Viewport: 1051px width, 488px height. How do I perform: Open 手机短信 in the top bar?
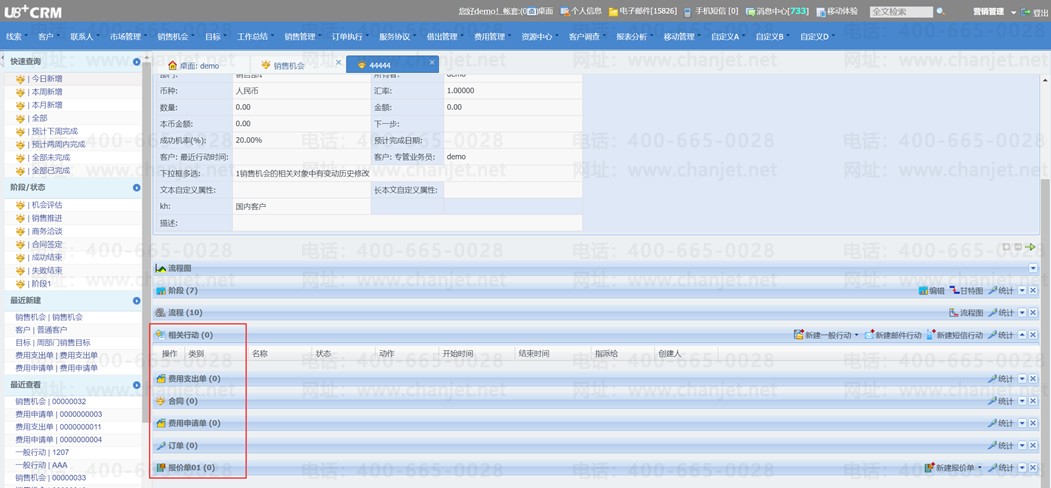tap(710, 11)
